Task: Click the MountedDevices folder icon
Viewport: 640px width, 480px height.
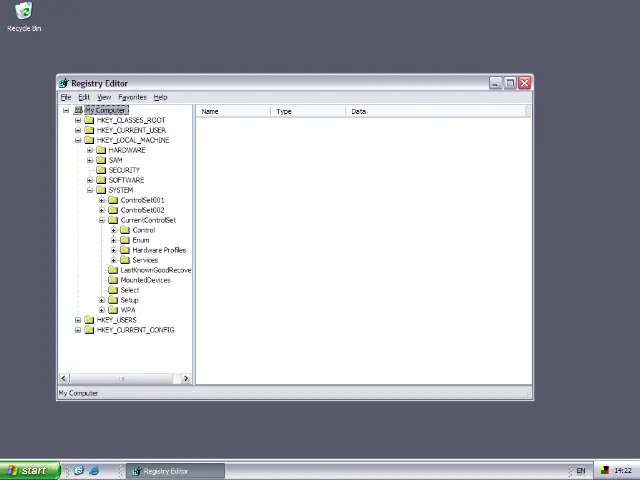Action: point(113,280)
